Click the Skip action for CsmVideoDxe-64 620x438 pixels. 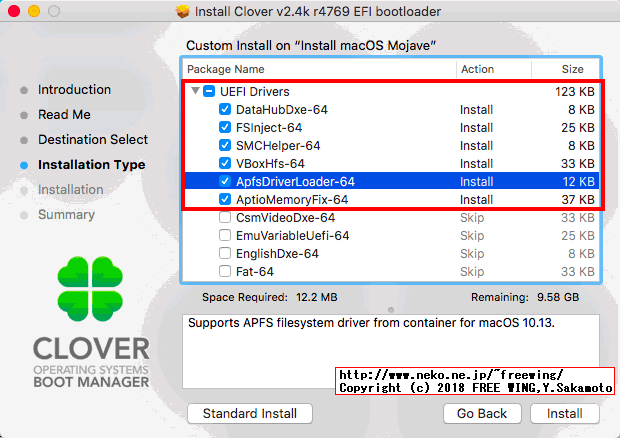point(472,218)
